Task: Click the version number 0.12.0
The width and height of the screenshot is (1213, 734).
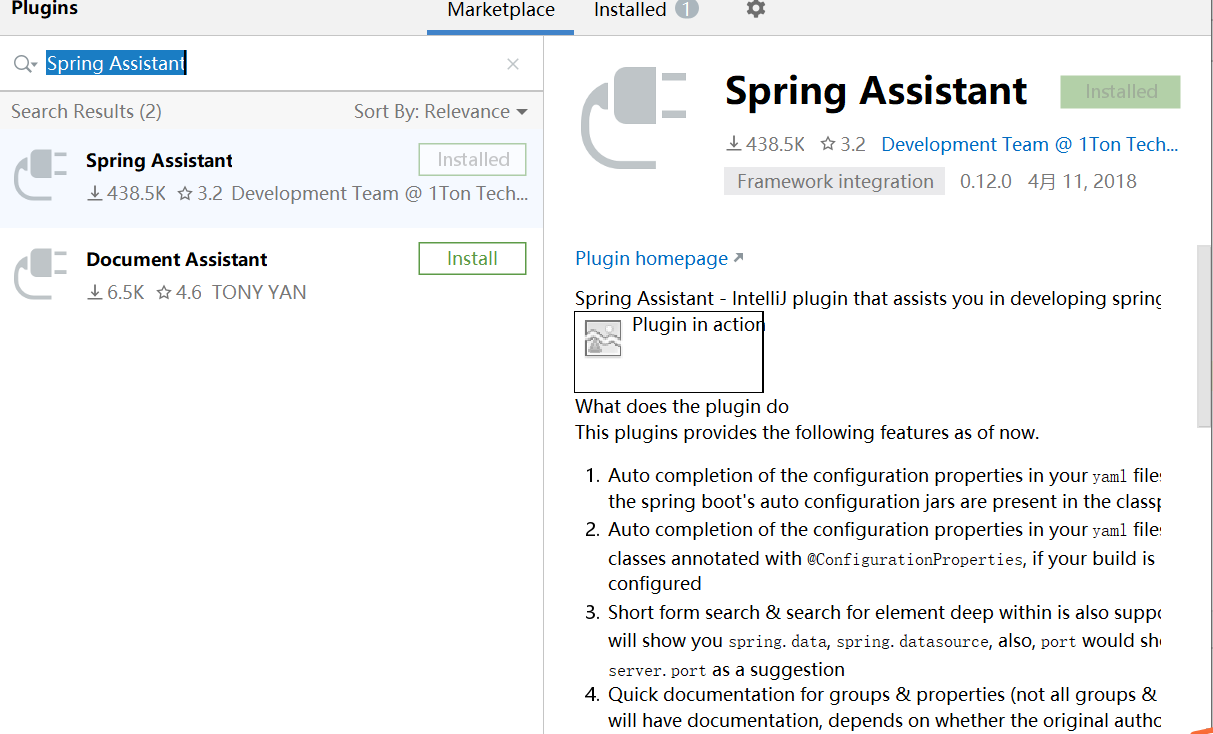Action: [986, 181]
